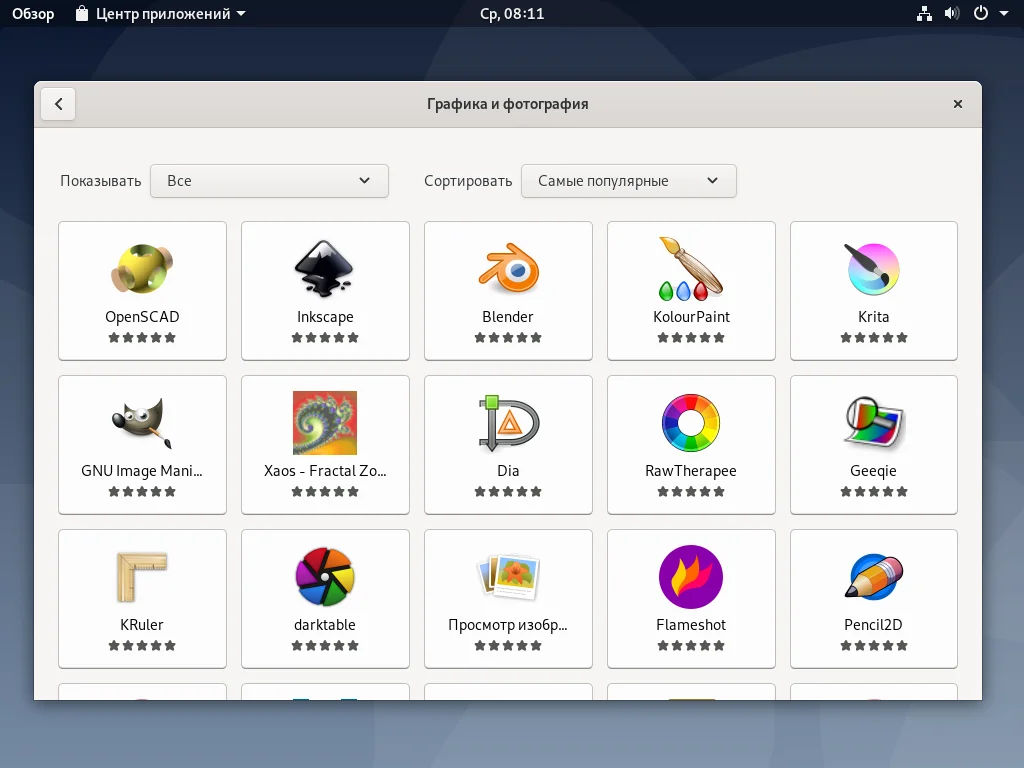
Task: Open Blender in the app center
Action: point(508,290)
